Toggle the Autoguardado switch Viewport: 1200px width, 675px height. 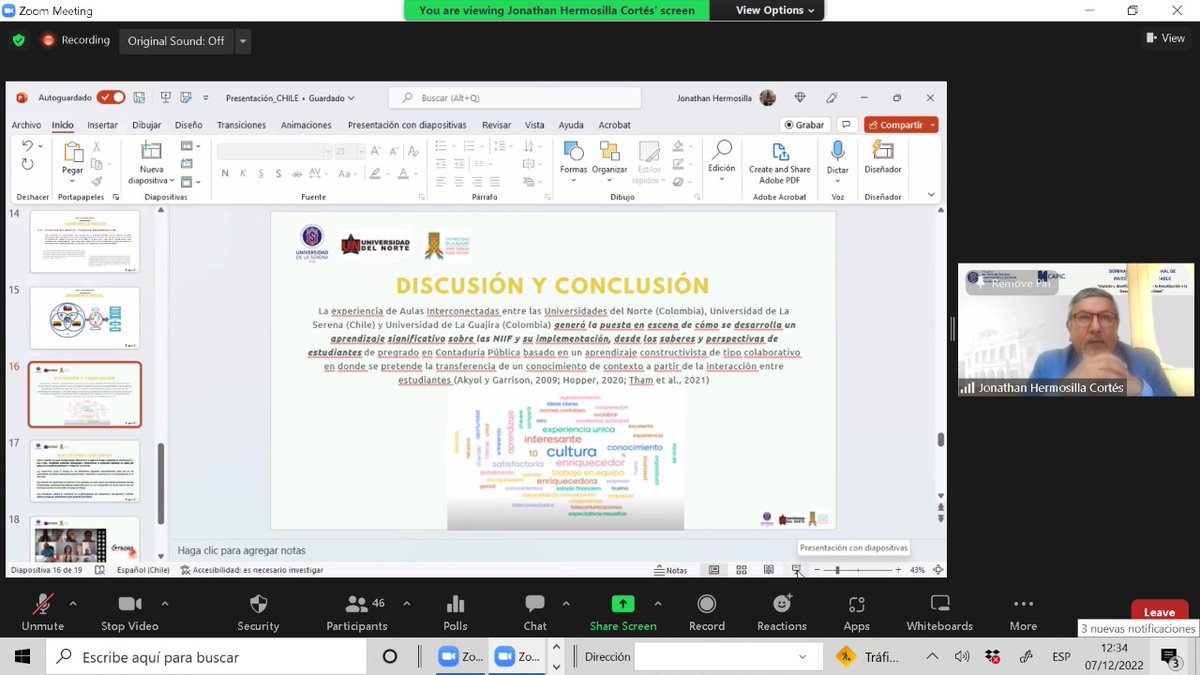pyautogui.click(x=111, y=98)
